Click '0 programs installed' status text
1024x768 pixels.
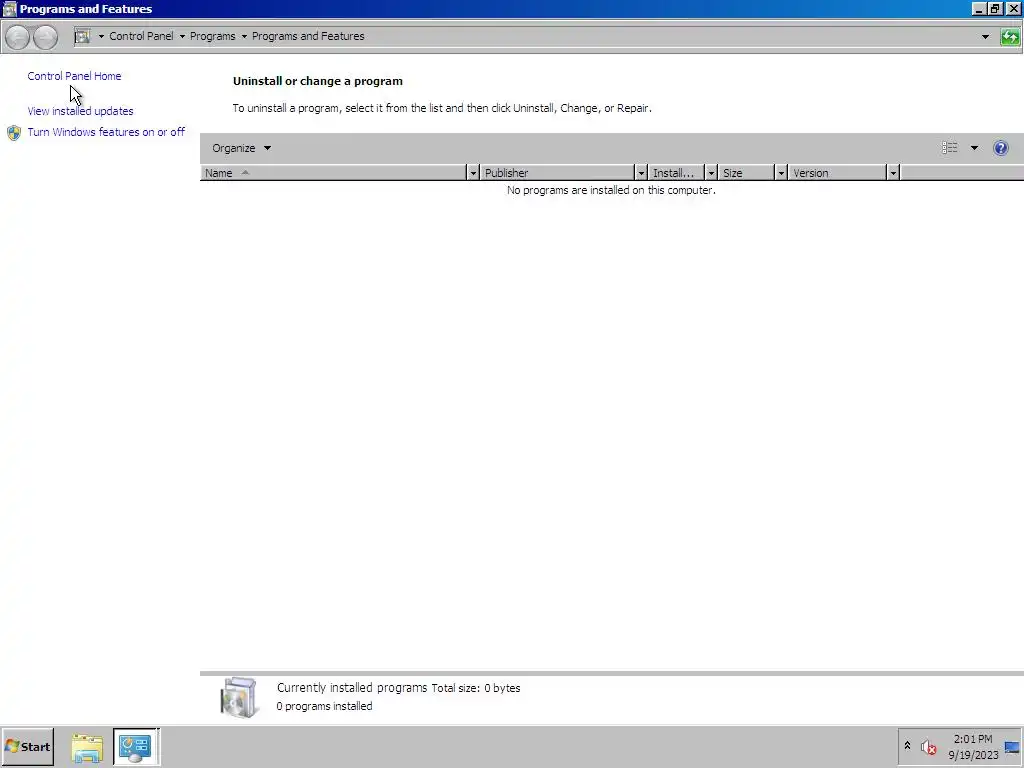coord(325,706)
